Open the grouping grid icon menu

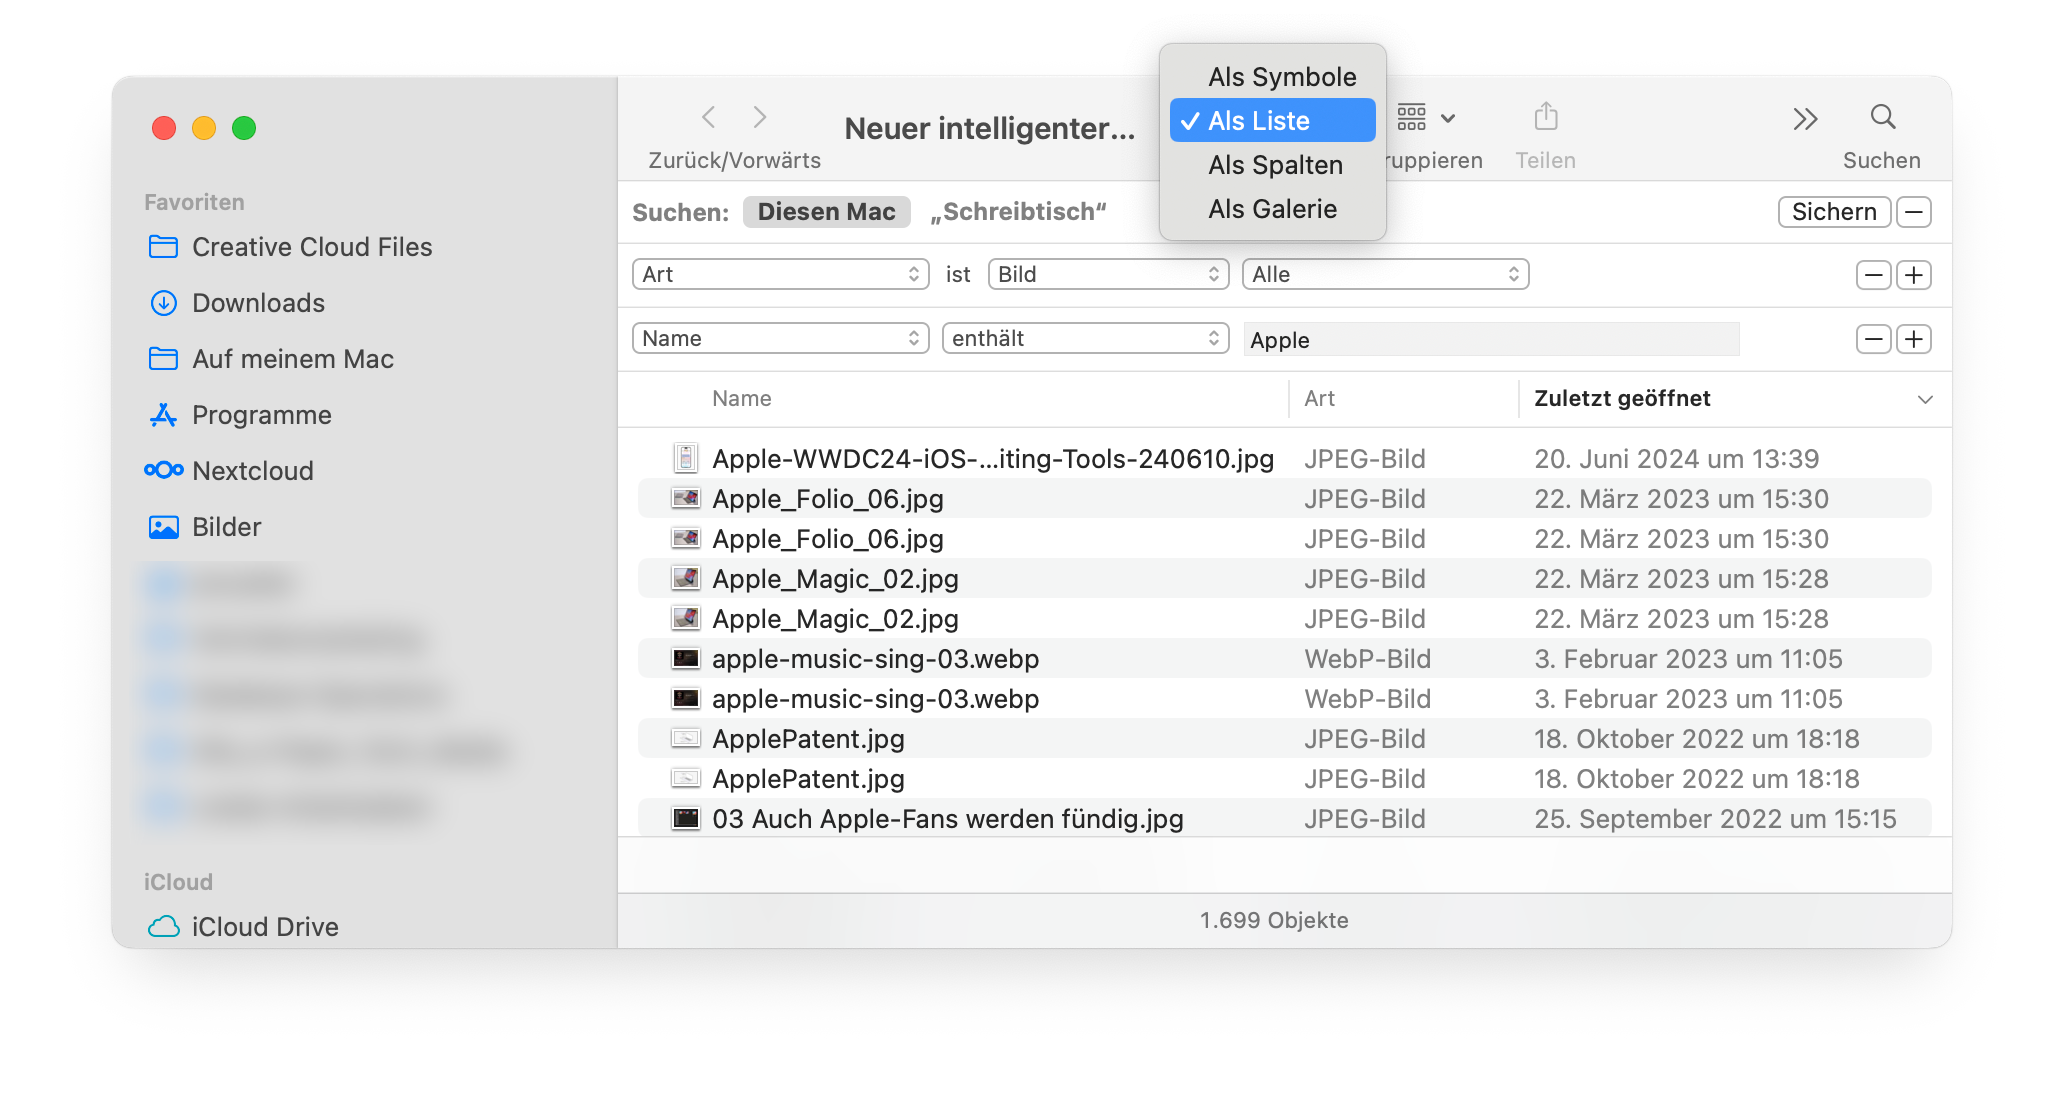click(x=1411, y=118)
